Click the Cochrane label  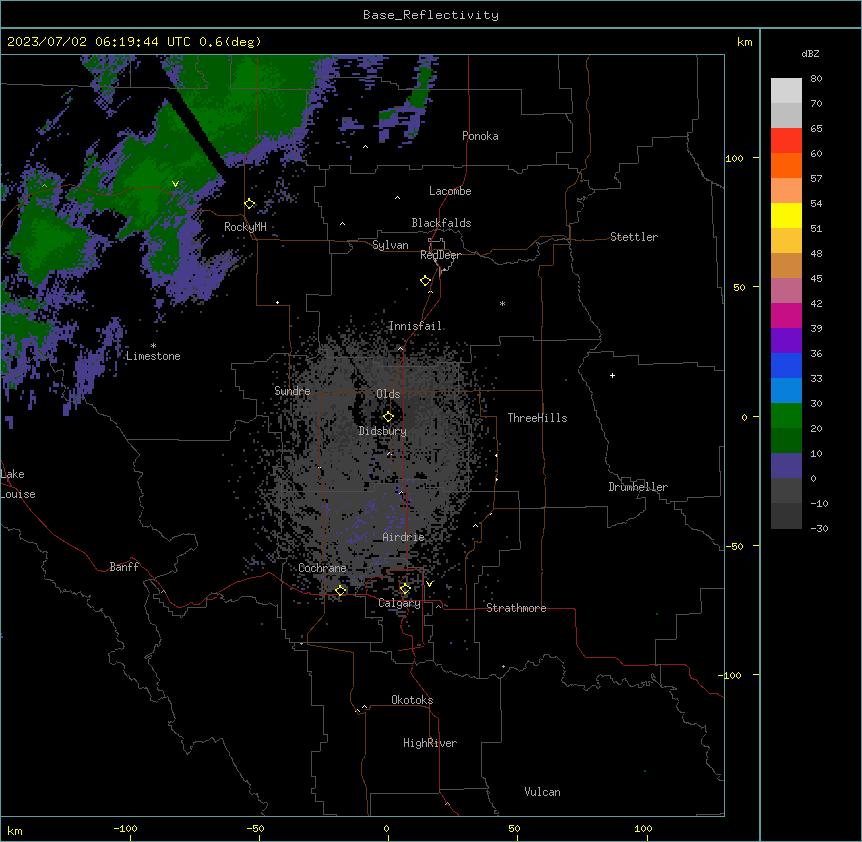coord(322,568)
